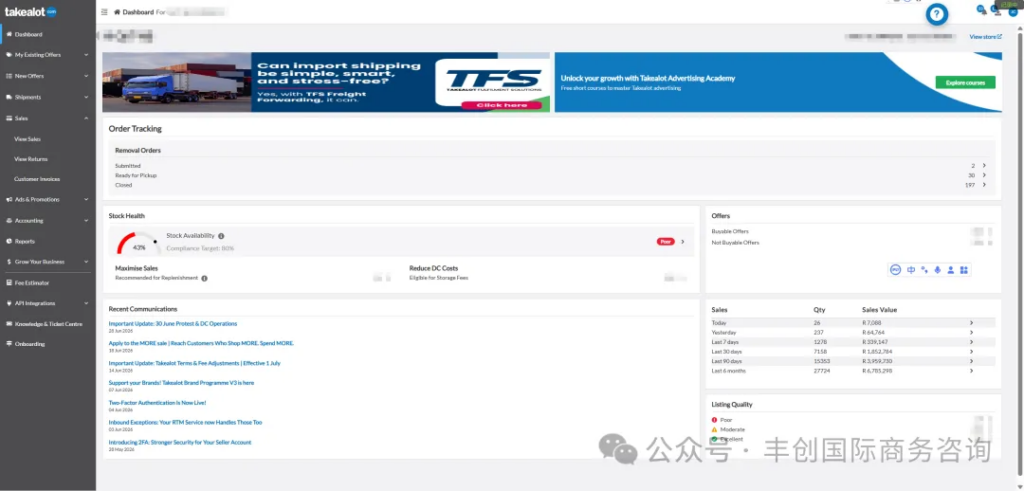Screen dimensions: 1024x491
Task: Click the home icon beside Dashboard title
Action: coord(117,12)
